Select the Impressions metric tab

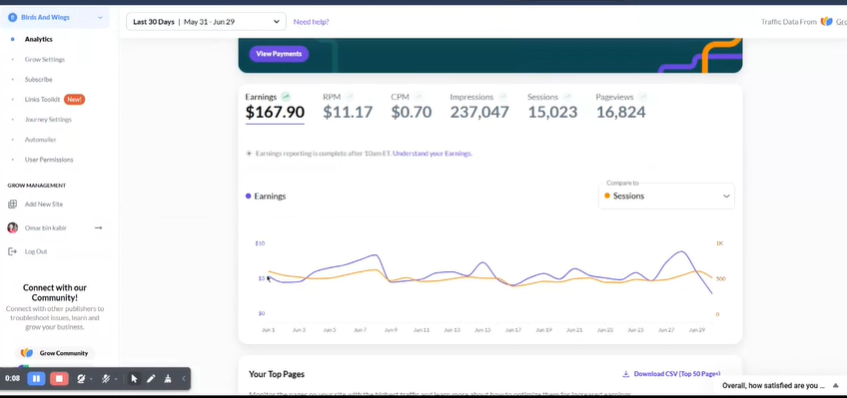tap(480, 106)
